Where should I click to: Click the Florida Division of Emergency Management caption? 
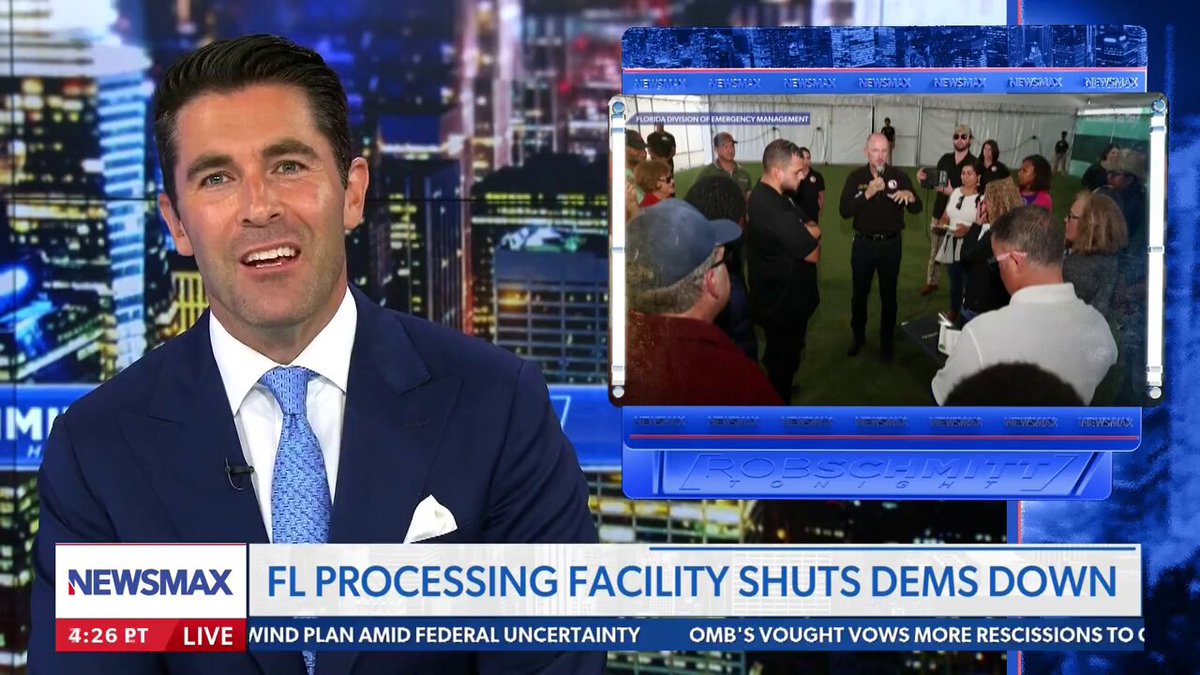(722, 119)
